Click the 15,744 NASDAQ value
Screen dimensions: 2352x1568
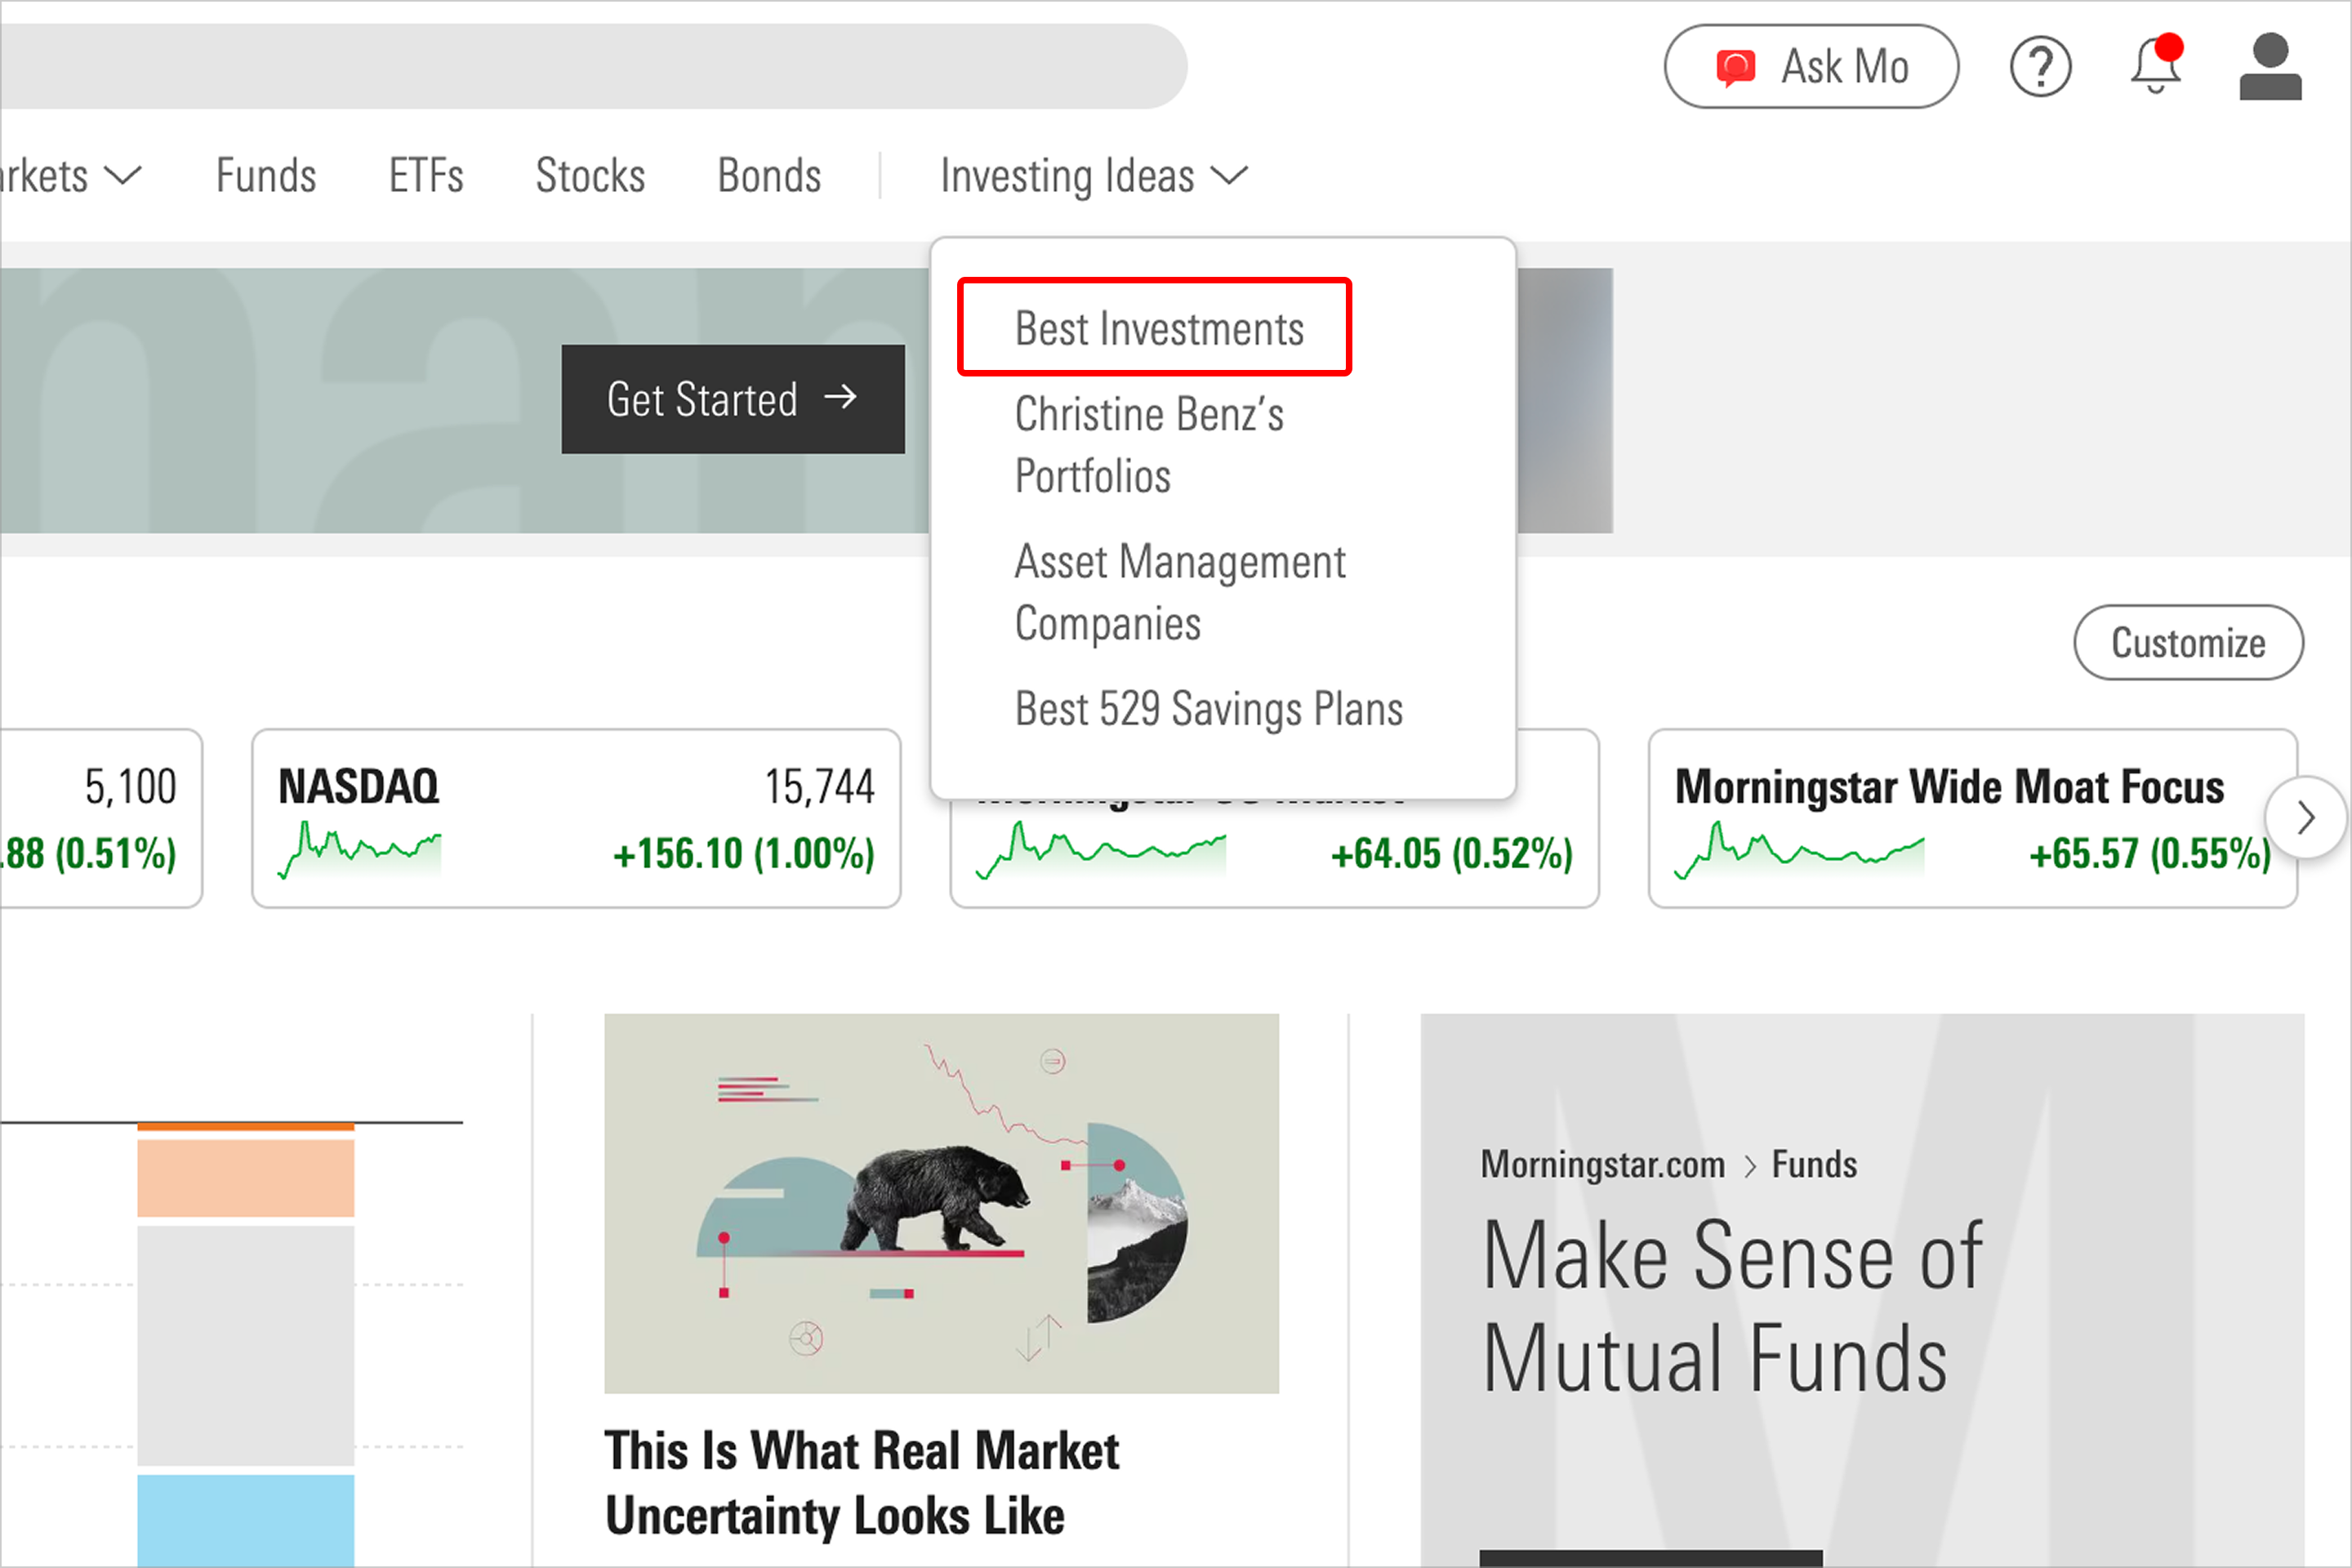[820, 787]
